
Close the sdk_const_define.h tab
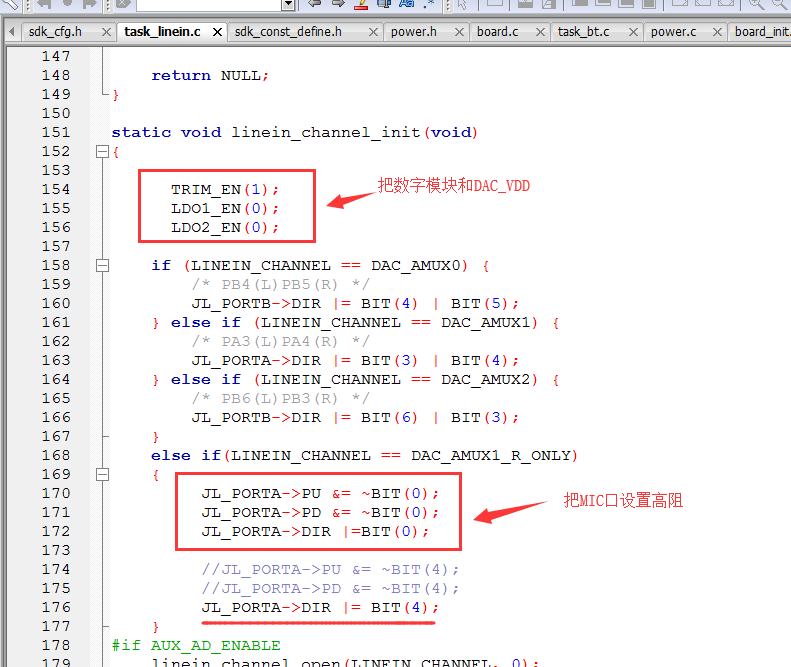click(x=373, y=32)
